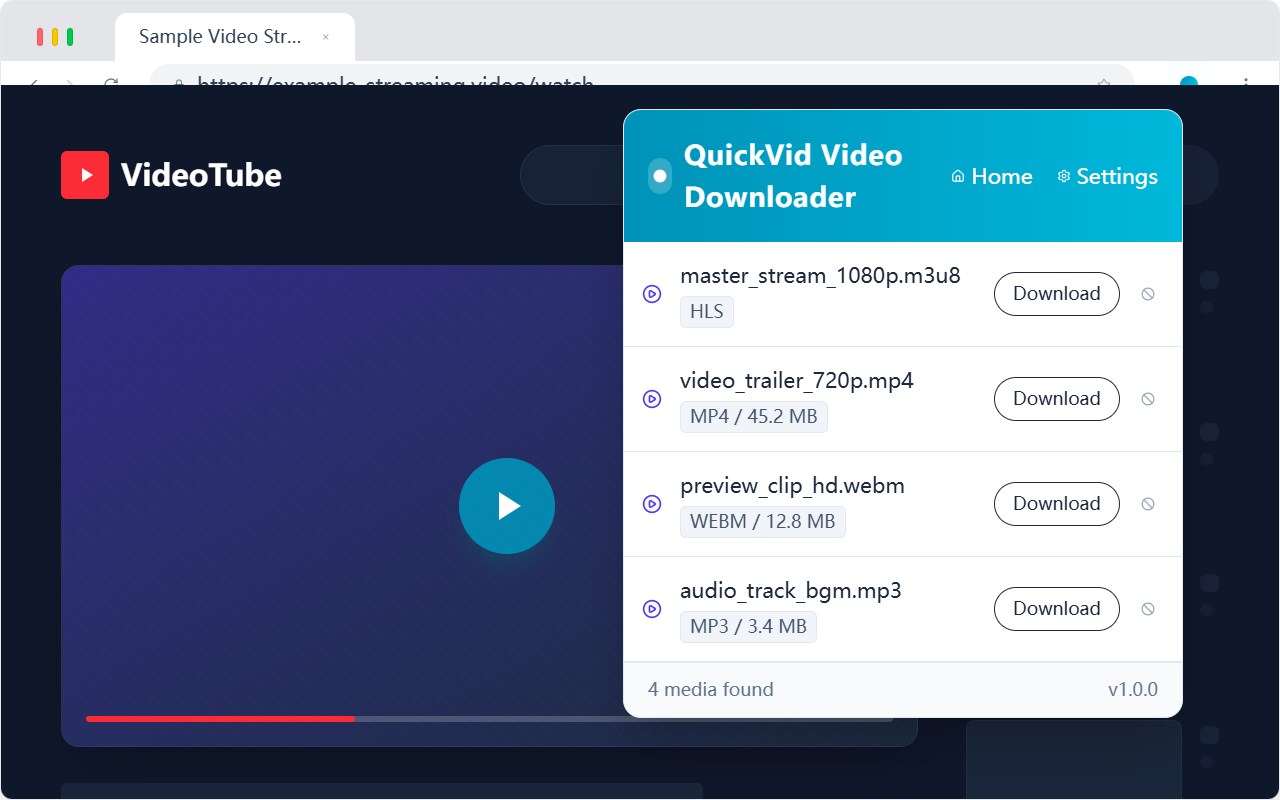Viewport: 1280px width, 800px height.
Task: Open the browser three-dot menu
Action: [x=1244, y=85]
